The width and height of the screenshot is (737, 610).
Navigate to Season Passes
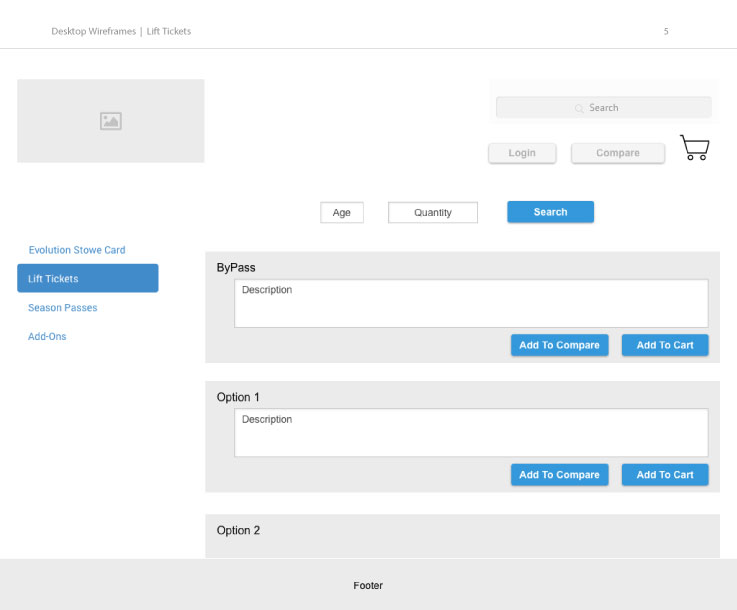pyautogui.click(x=63, y=308)
